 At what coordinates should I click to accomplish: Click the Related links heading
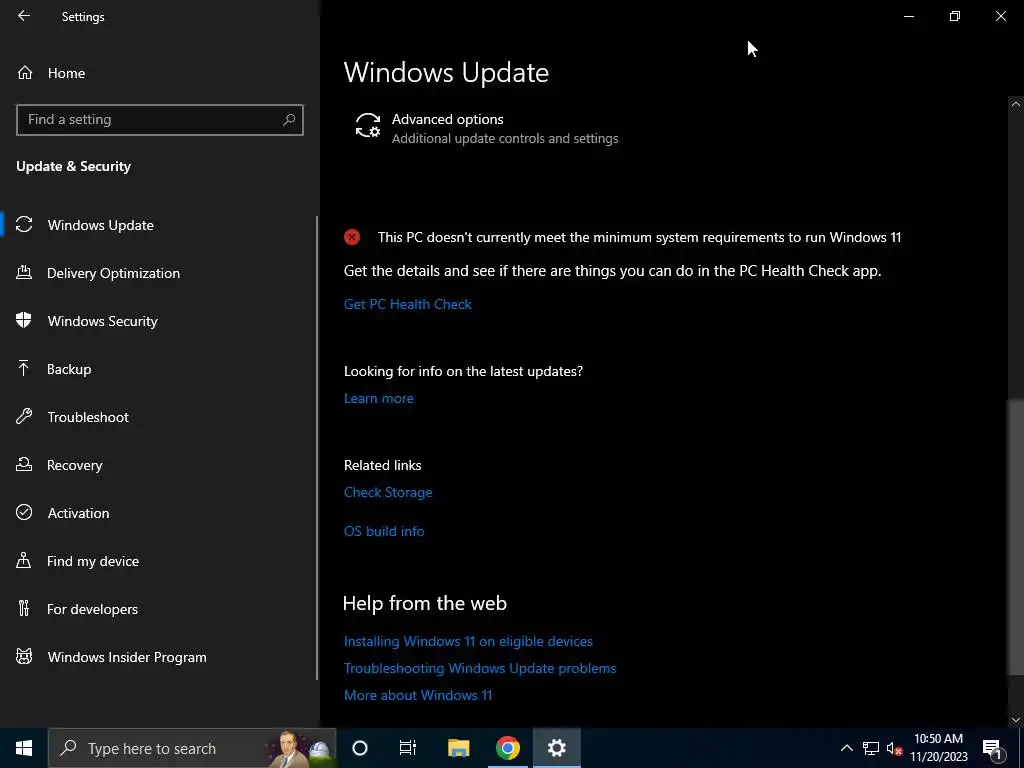click(383, 465)
